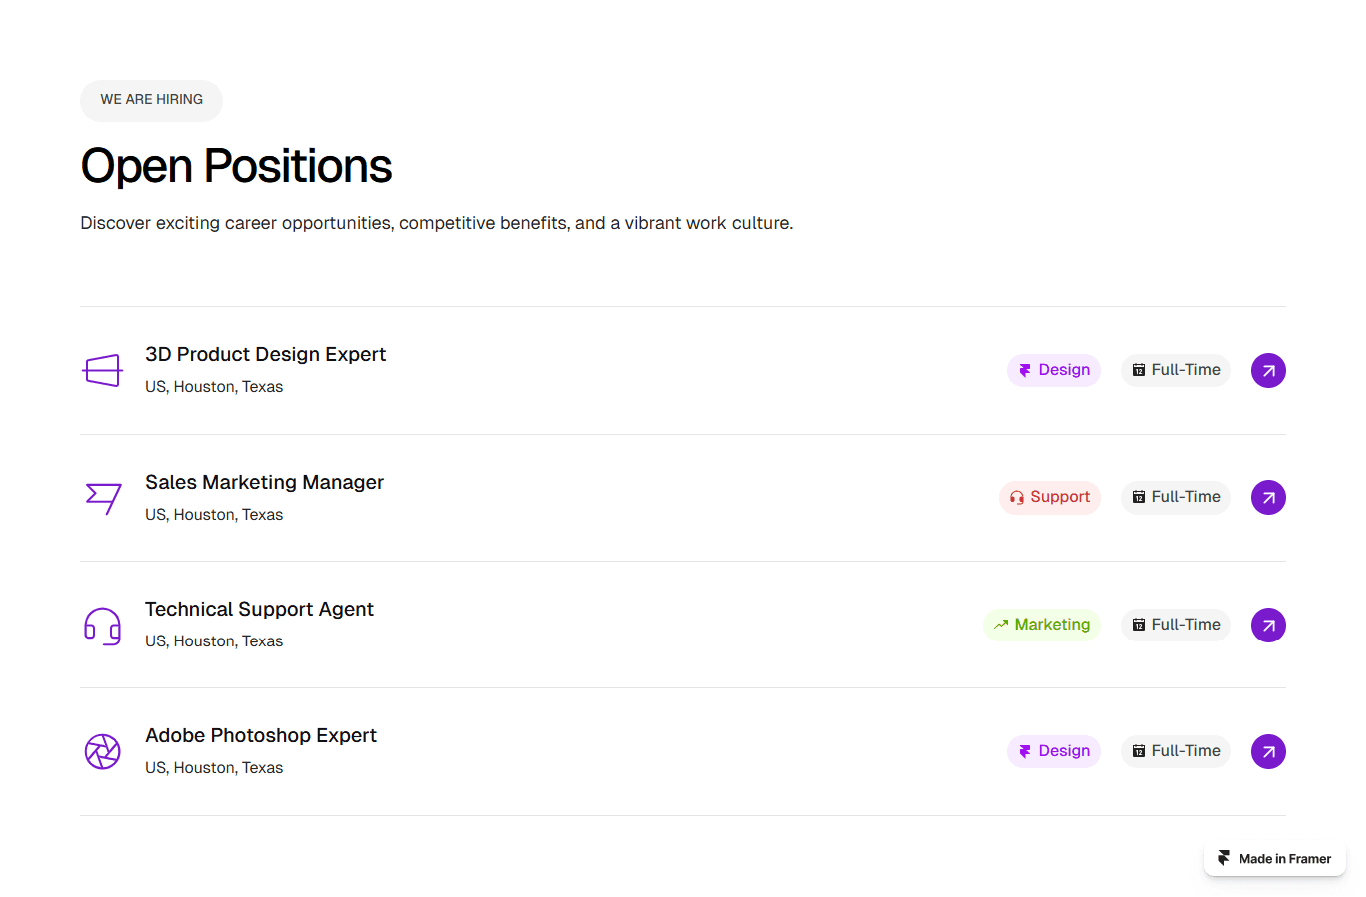Click the arrow button for Adobe Photoshop Expert
Screen dimensions: 1366x897
tap(1268, 751)
